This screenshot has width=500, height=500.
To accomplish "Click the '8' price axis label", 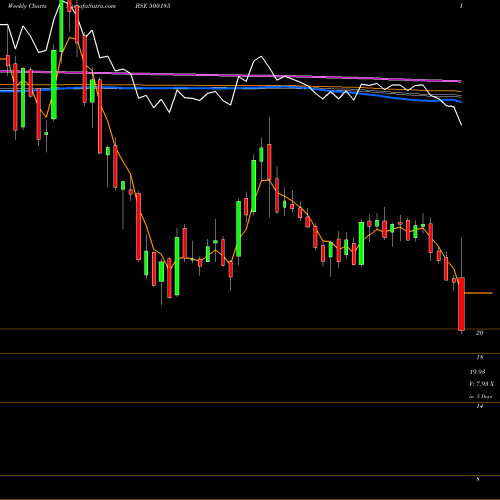I will [478, 479].
